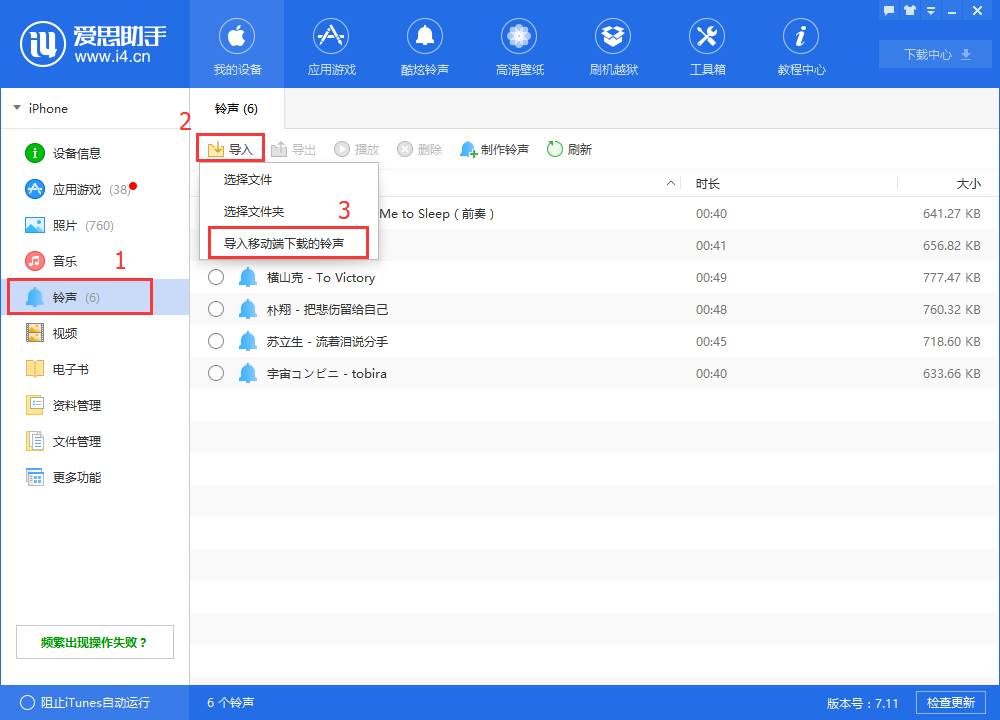Open the 酷炫铃声 section
1000x720 pixels.
coord(424,45)
